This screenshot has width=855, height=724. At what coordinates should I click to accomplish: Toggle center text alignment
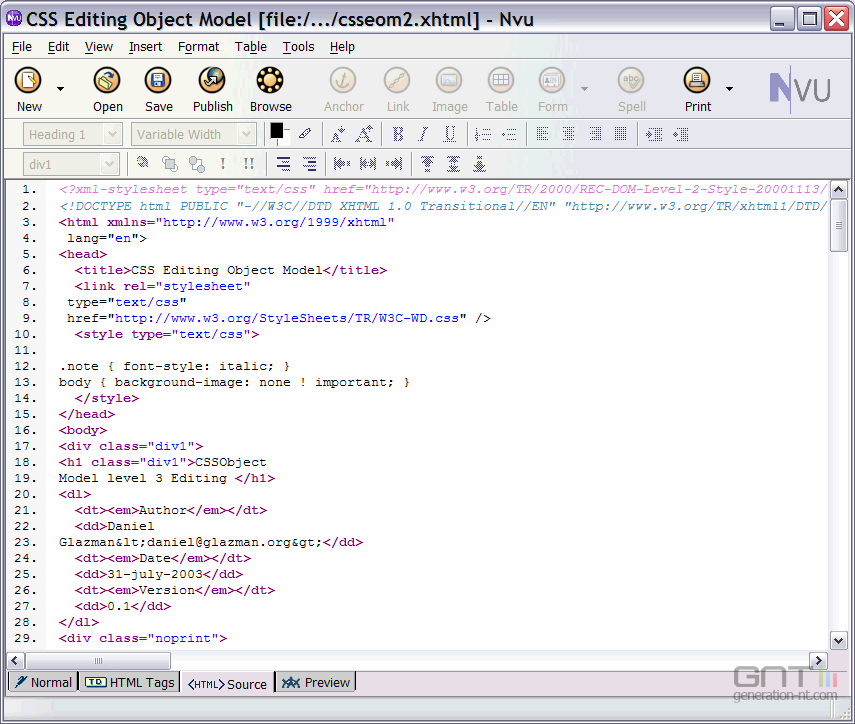[568, 134]
